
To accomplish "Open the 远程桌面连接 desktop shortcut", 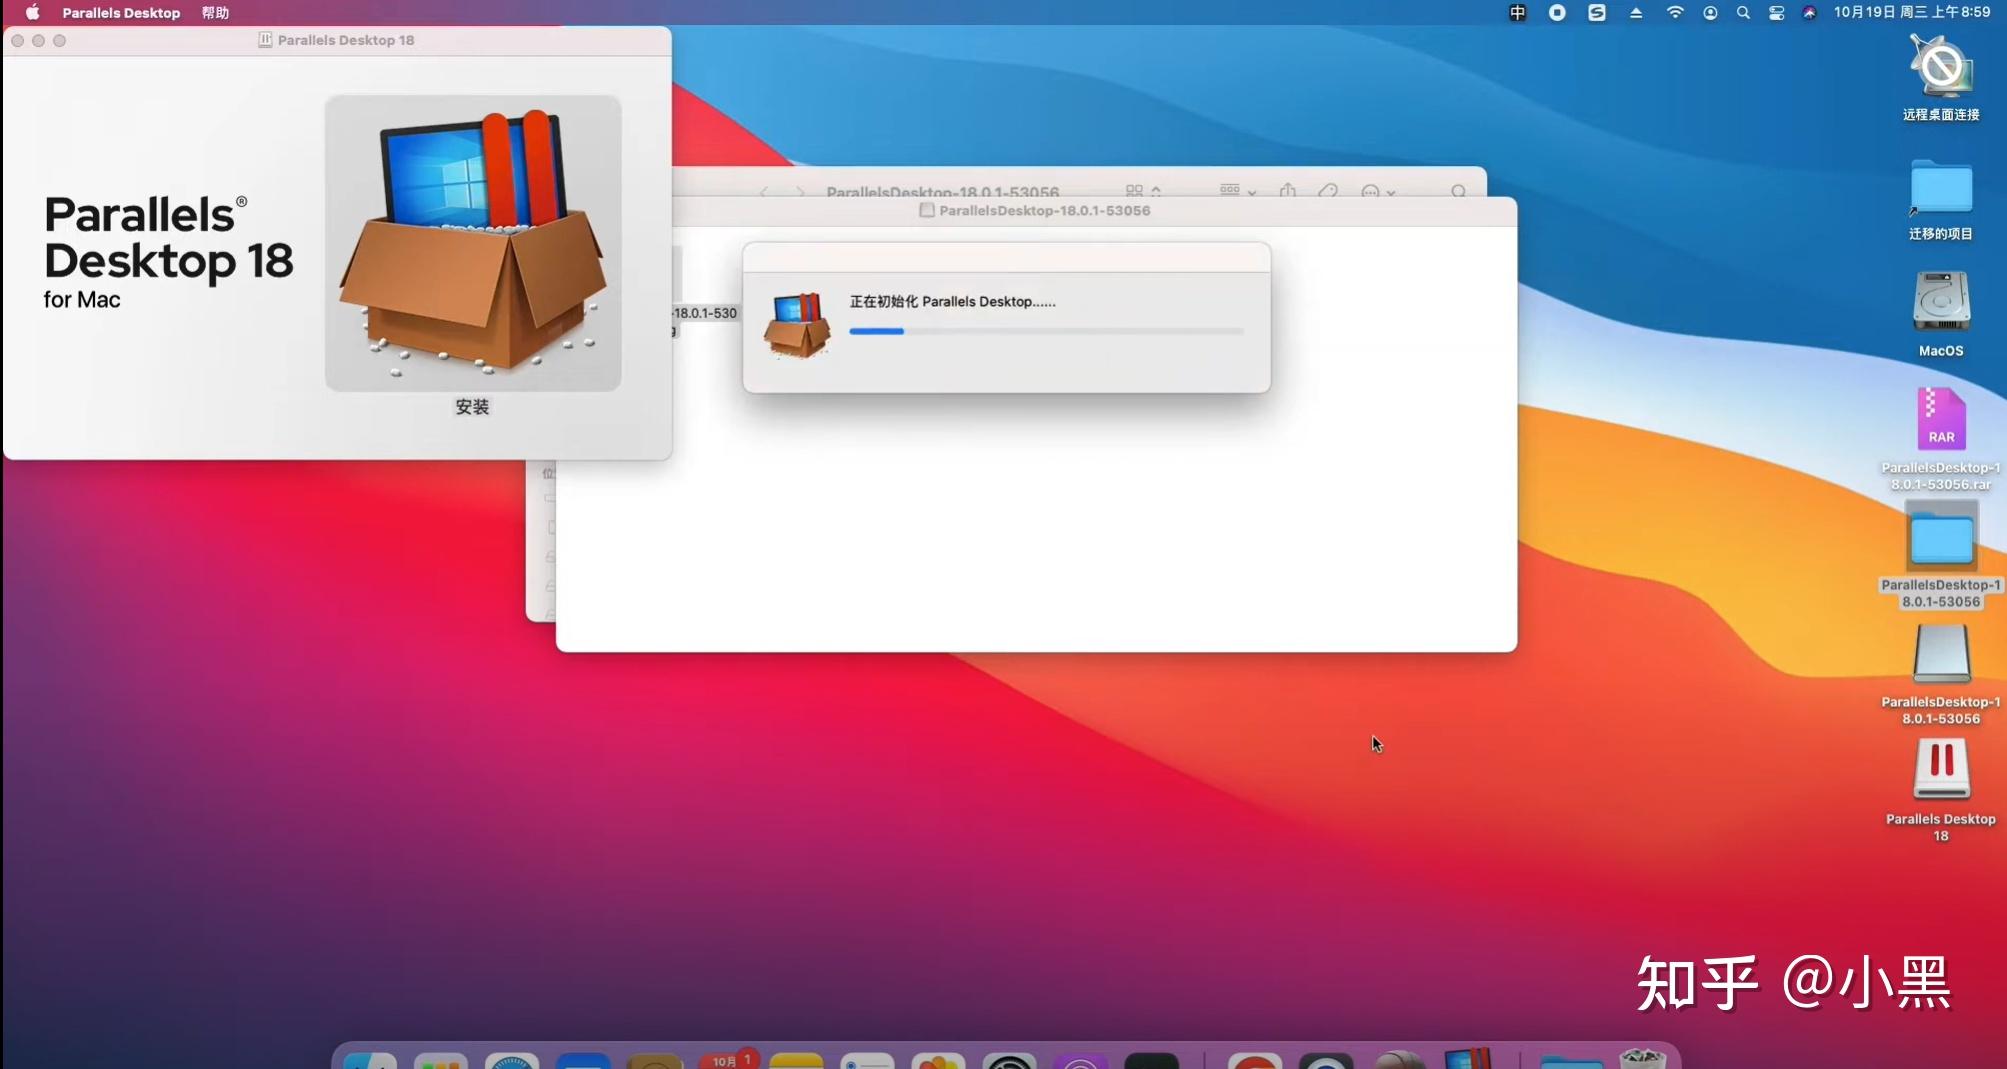I will [1939, 68].
